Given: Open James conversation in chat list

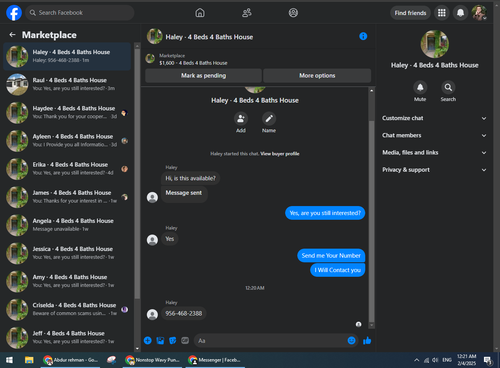Looking at the screenshot, I should pyautogui.click(x=67, y=197).
